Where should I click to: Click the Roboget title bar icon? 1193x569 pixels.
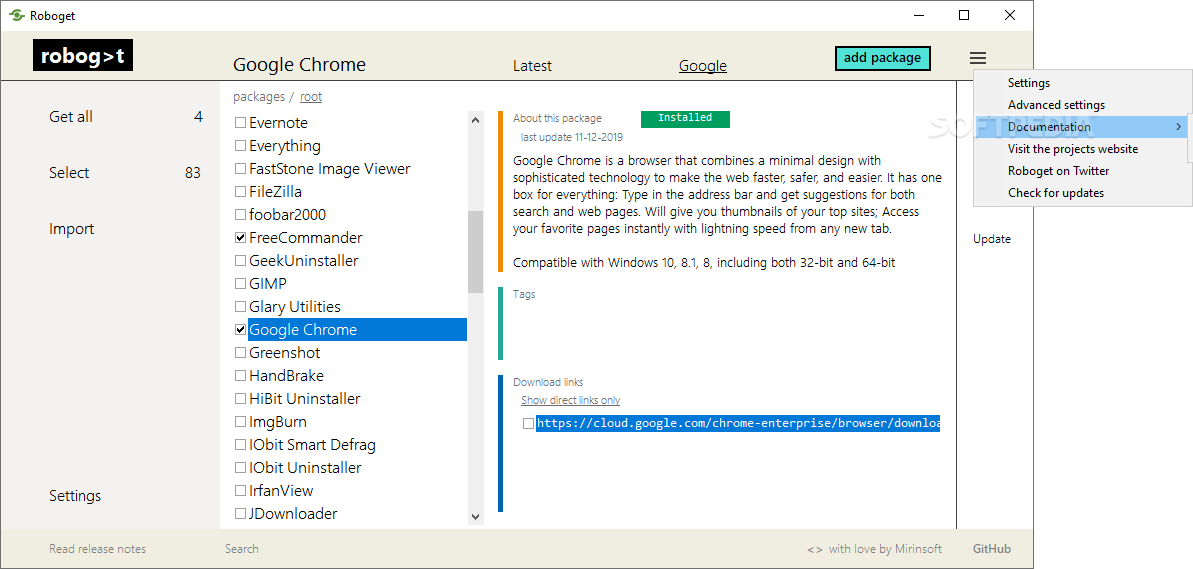click(x=17, y=15)
